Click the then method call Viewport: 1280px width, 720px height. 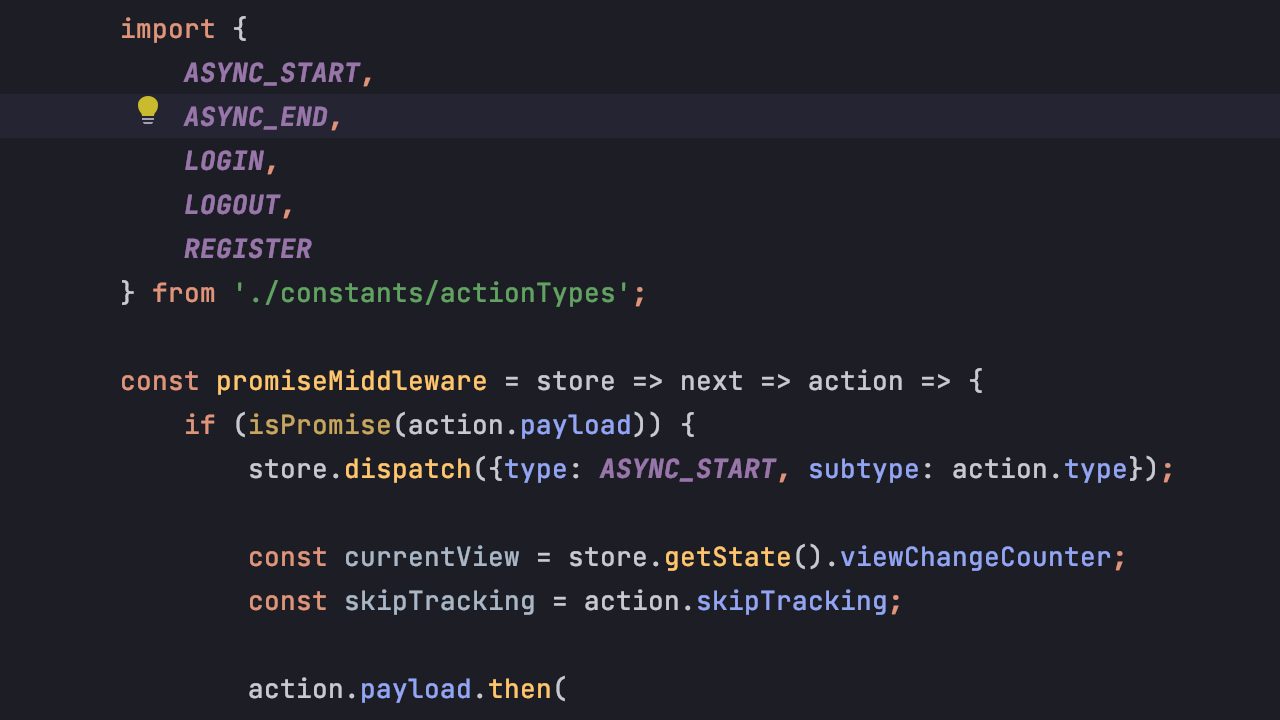pos(520,689)
